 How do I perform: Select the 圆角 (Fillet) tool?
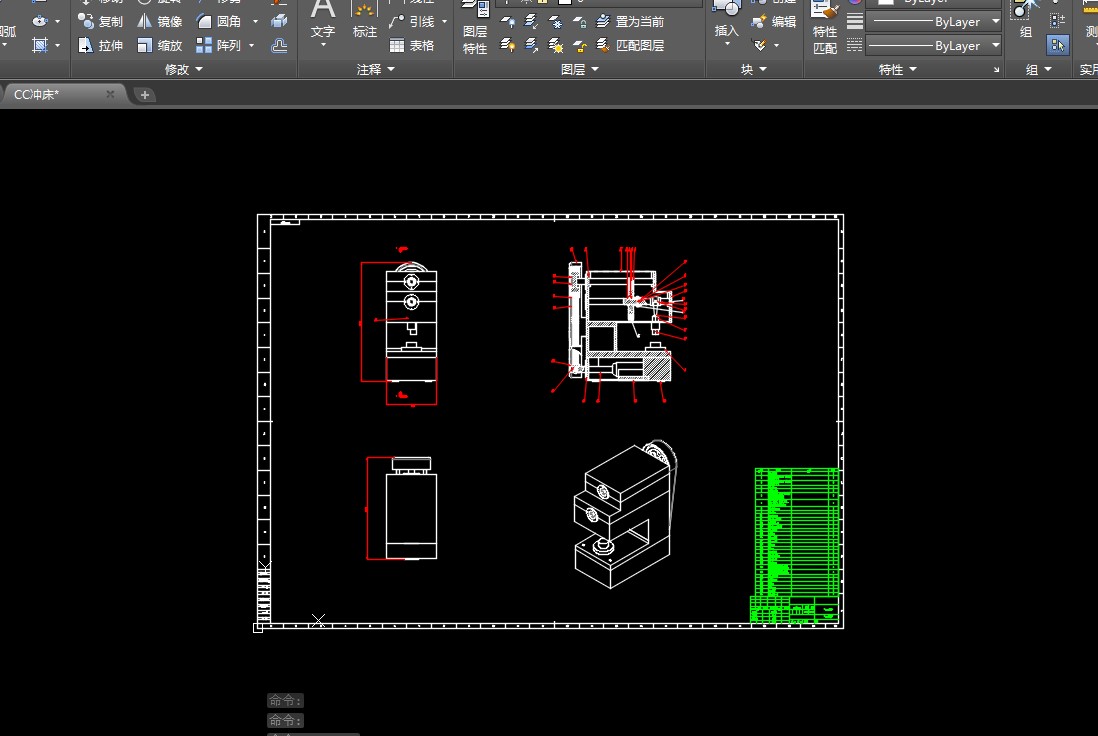219,22
